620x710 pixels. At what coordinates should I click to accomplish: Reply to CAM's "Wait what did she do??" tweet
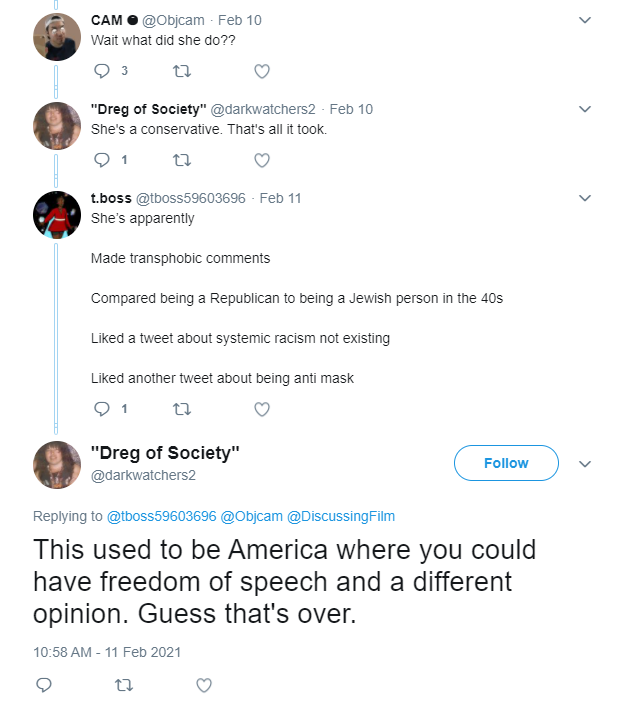tap(101, 71)
